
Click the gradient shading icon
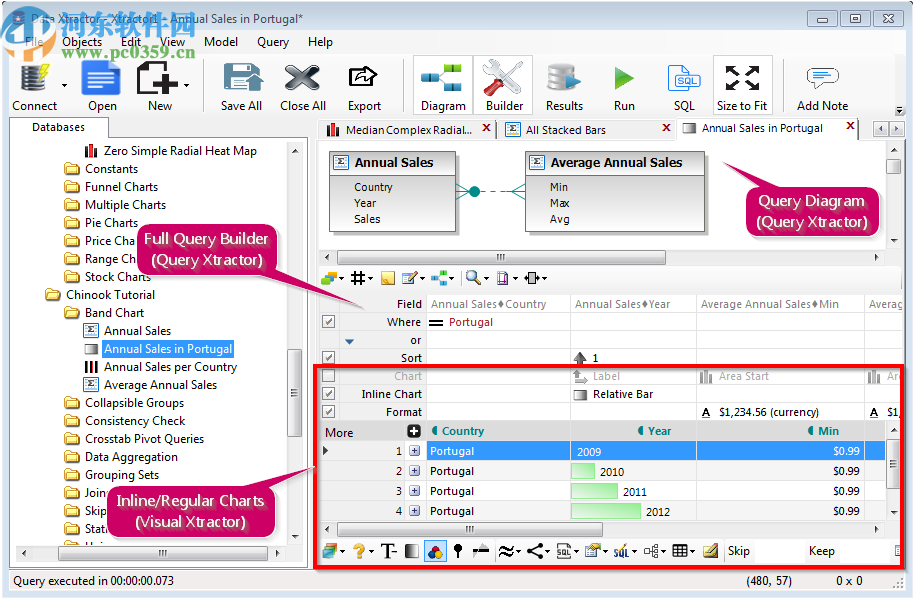coord(412,551)
